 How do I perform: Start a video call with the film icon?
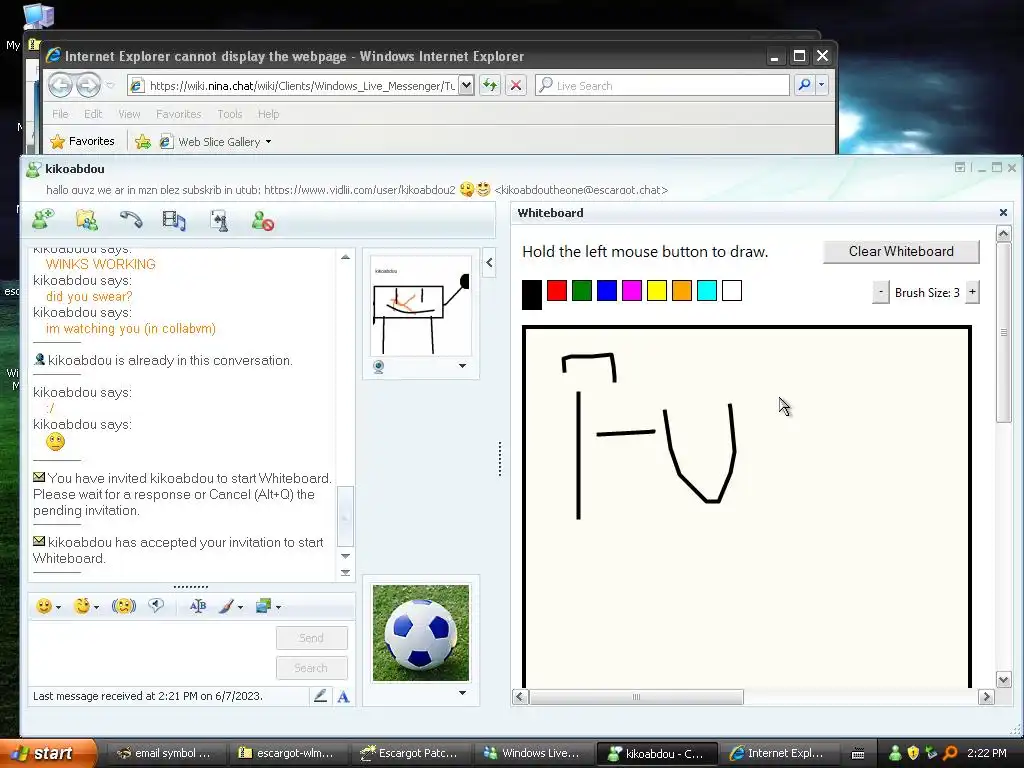(x=174, y=221)
